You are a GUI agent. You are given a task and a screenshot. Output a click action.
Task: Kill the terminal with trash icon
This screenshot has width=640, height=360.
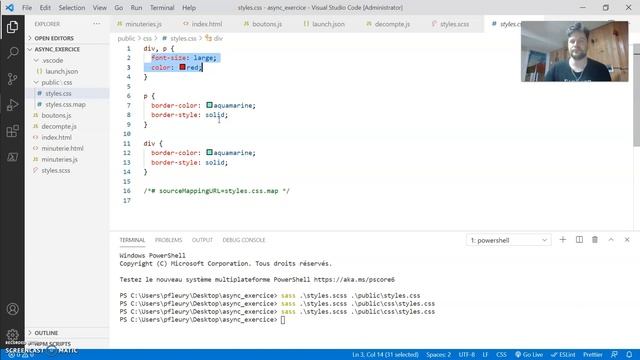(x=595, y=240)
